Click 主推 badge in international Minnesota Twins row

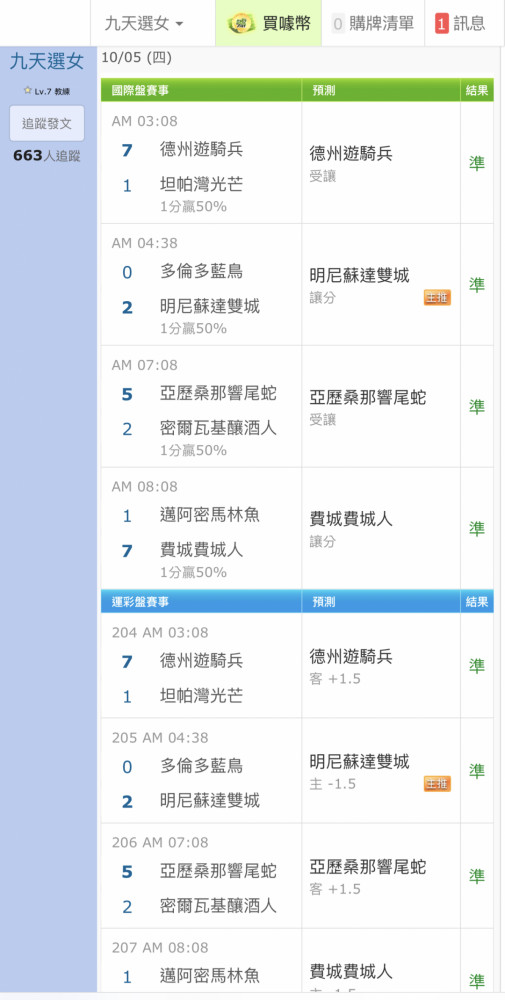437,297
